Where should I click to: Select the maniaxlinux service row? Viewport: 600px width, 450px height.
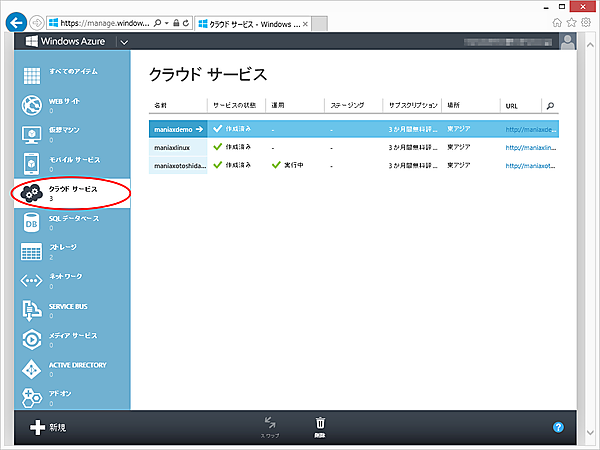click(x=175, y=147)
